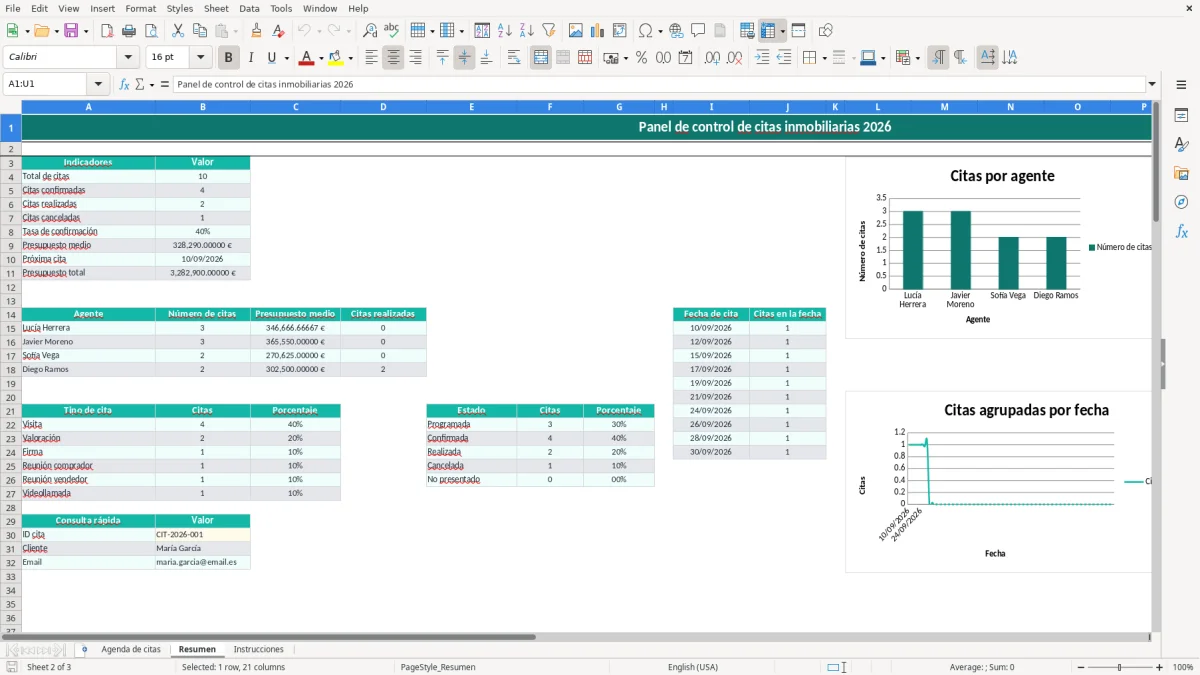This screenshot has width=1200, height=675.
Task: Toggle Italic formatting
Action: coord(250,58)
